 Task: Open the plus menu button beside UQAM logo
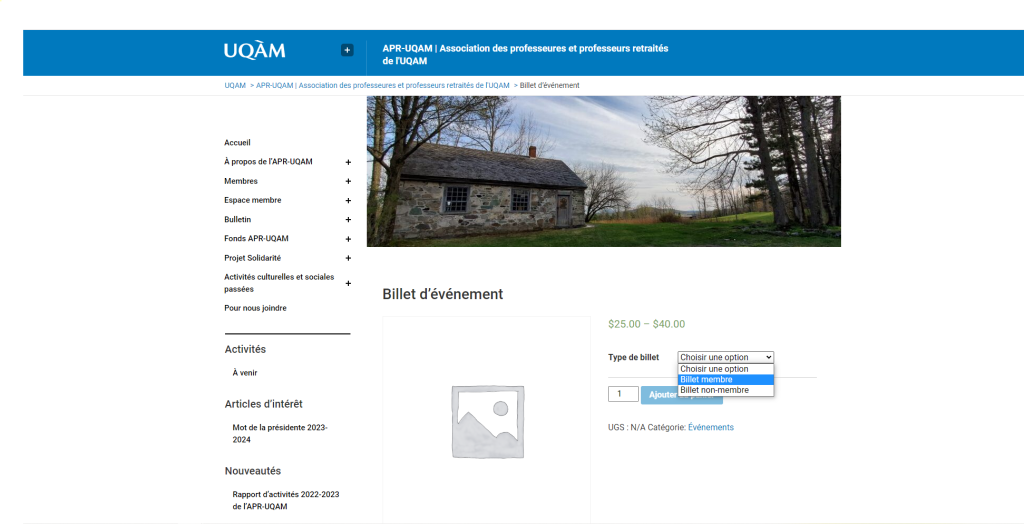pos(347,50)
